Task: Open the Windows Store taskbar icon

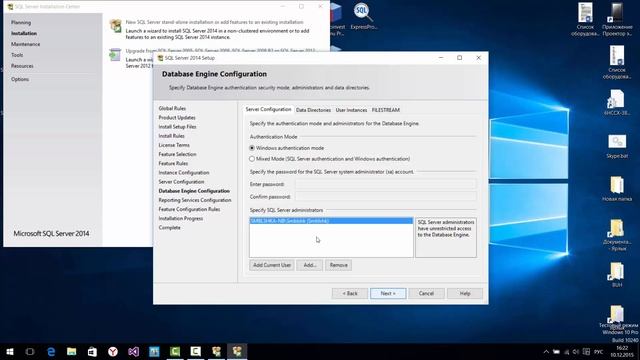Action: pos(92,351)
